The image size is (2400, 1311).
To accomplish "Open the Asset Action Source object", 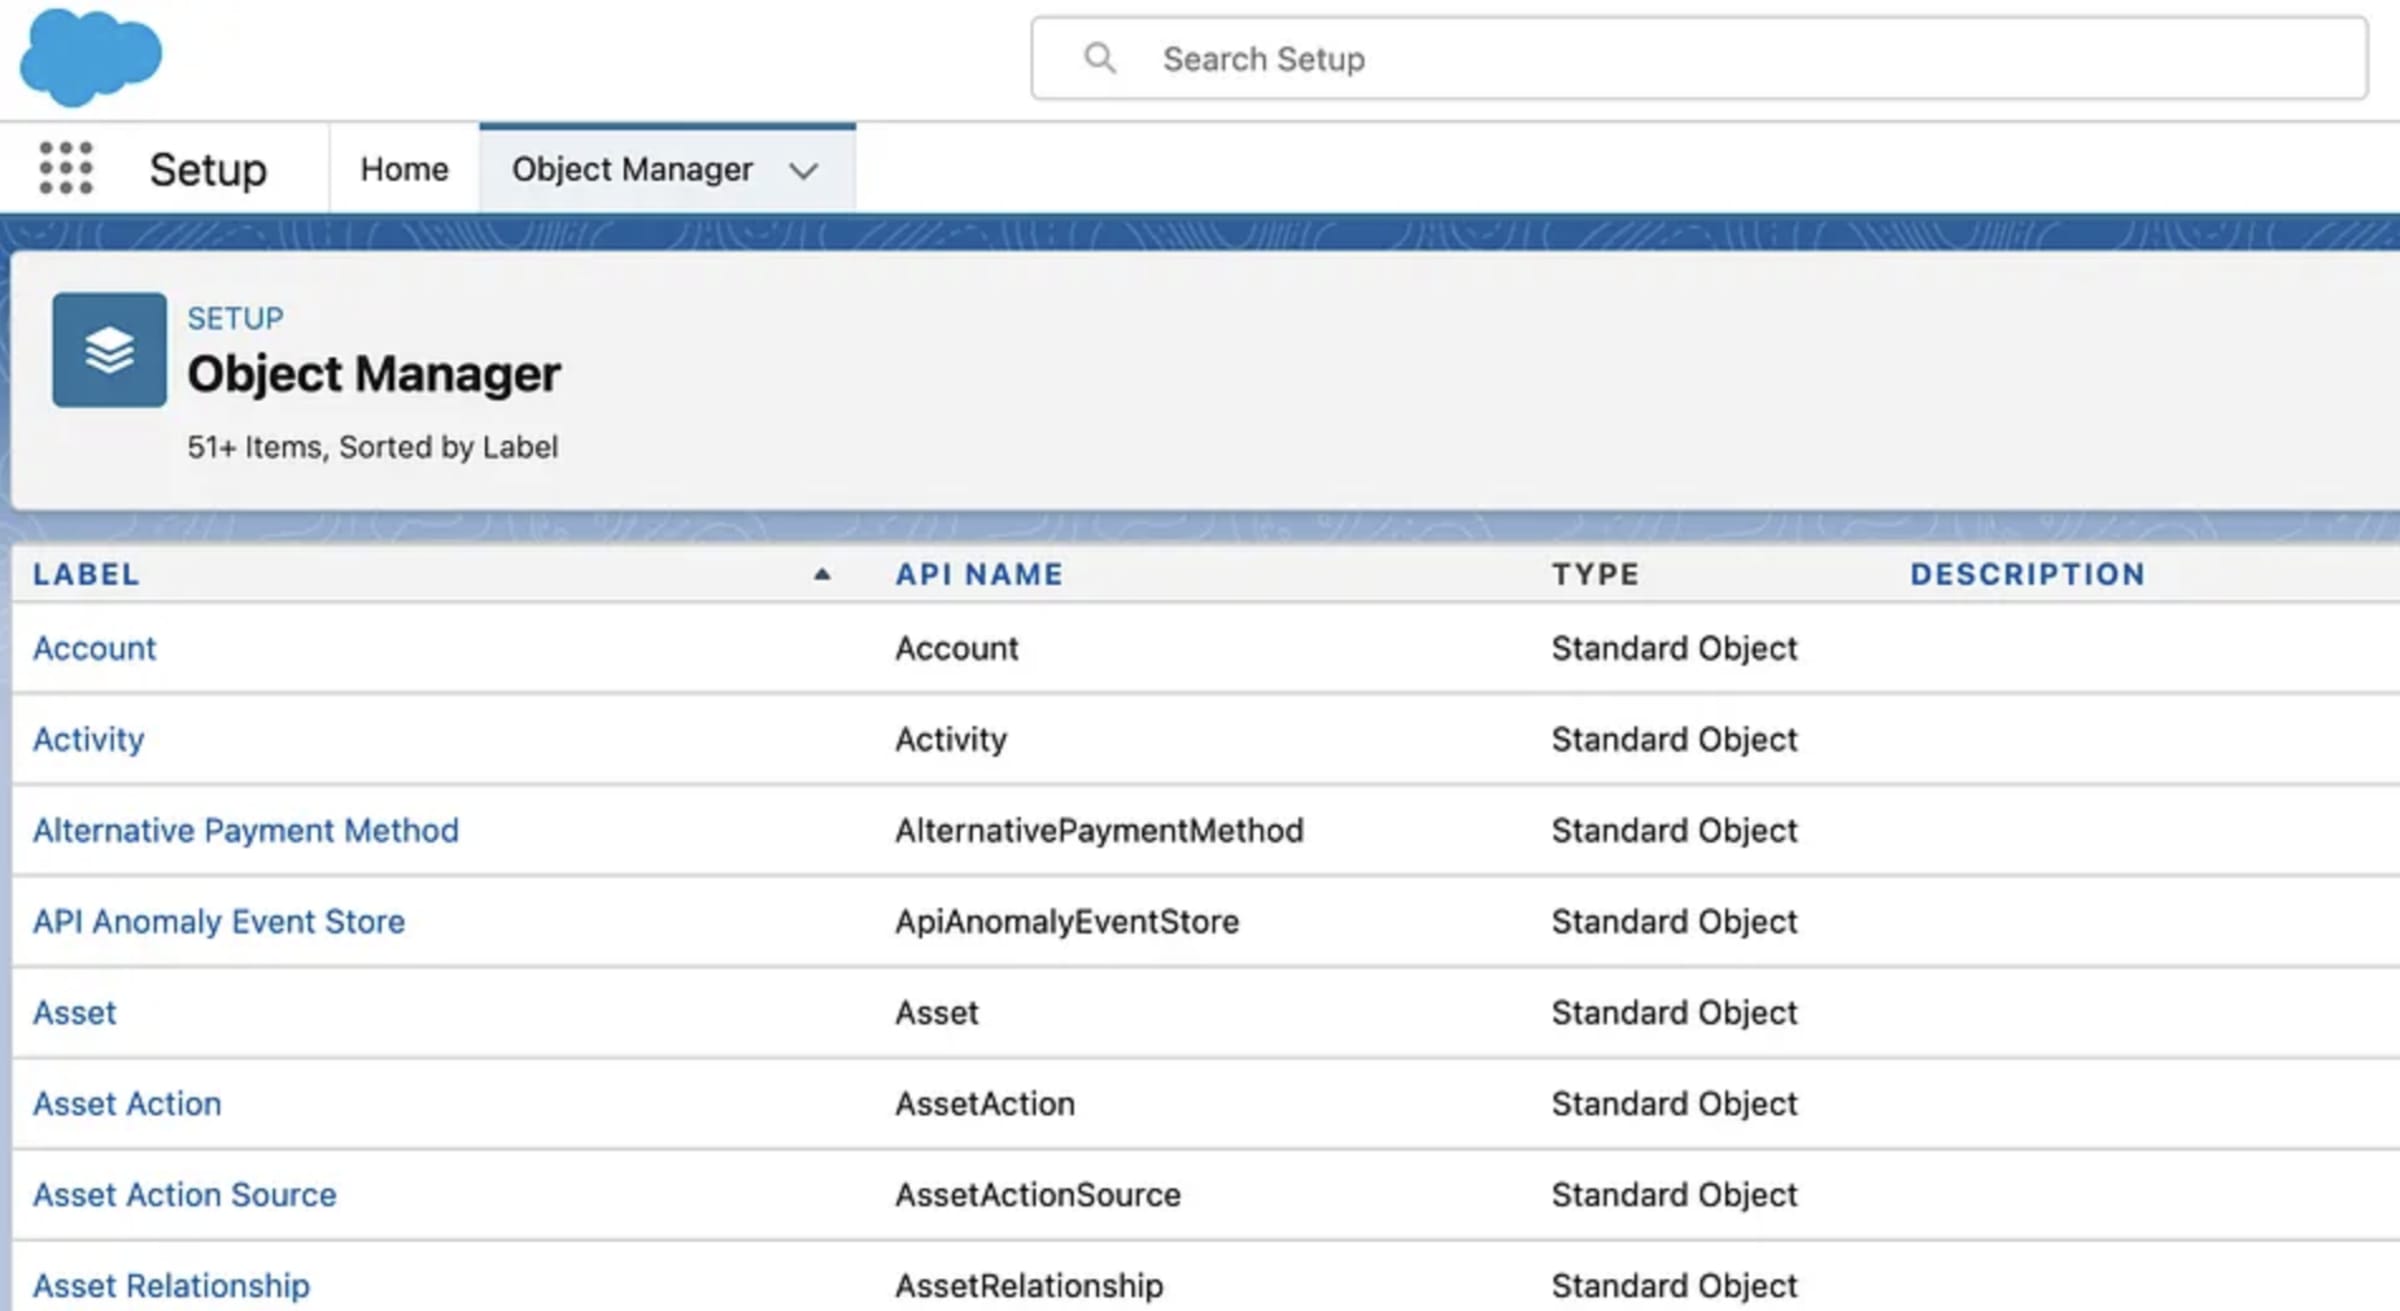I will (x=184, y=1194).
